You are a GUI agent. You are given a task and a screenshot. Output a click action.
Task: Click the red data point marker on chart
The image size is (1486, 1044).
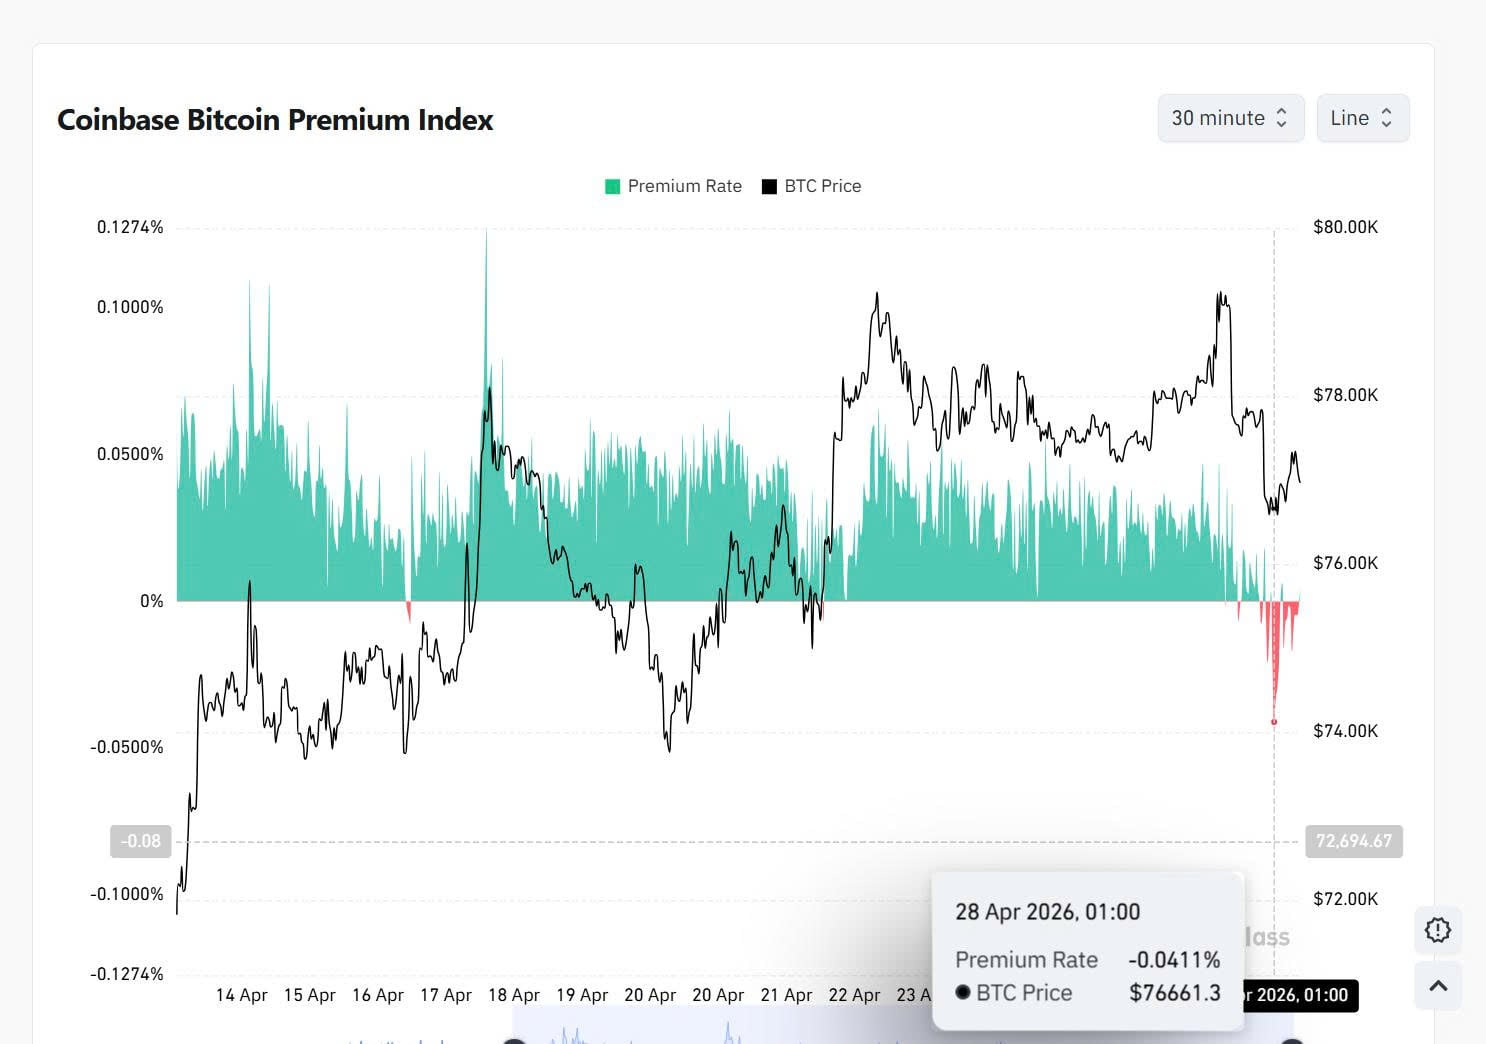click(x=1274, y=722)
